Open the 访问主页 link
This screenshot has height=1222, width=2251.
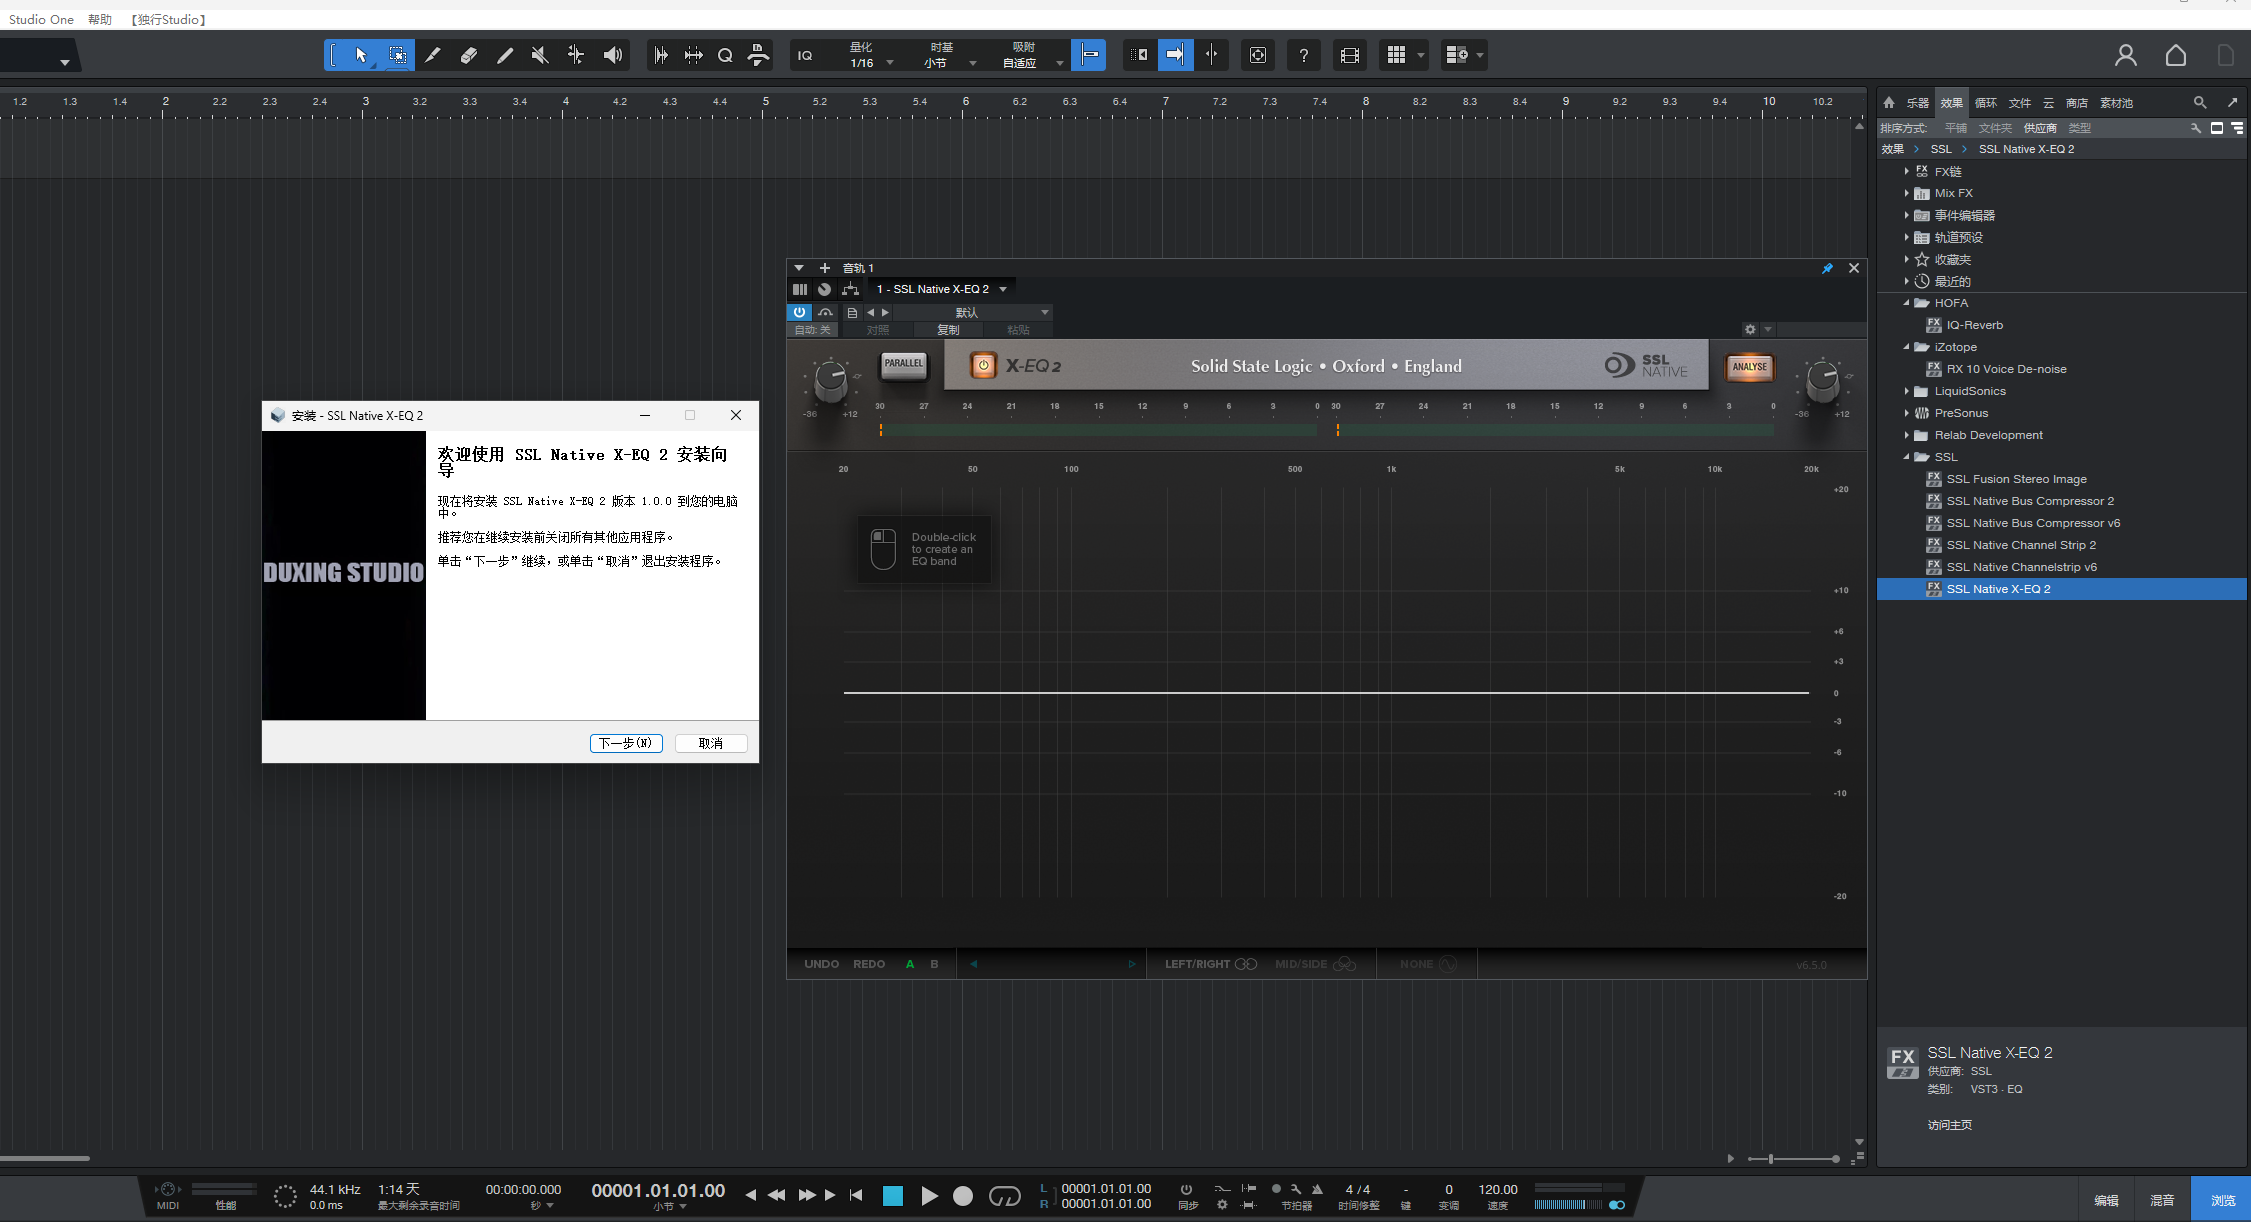click(x=1949, y=1125)
